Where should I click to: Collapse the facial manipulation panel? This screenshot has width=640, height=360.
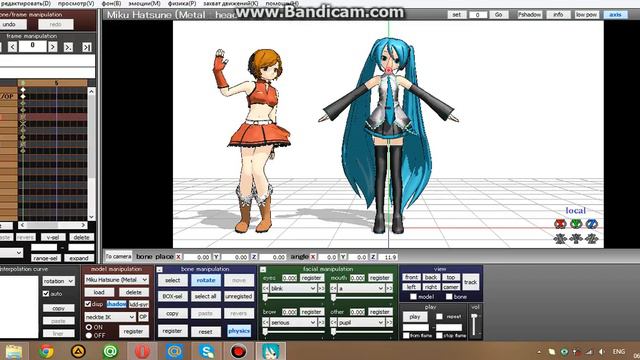pyautogui.click(x=263, y=269)
